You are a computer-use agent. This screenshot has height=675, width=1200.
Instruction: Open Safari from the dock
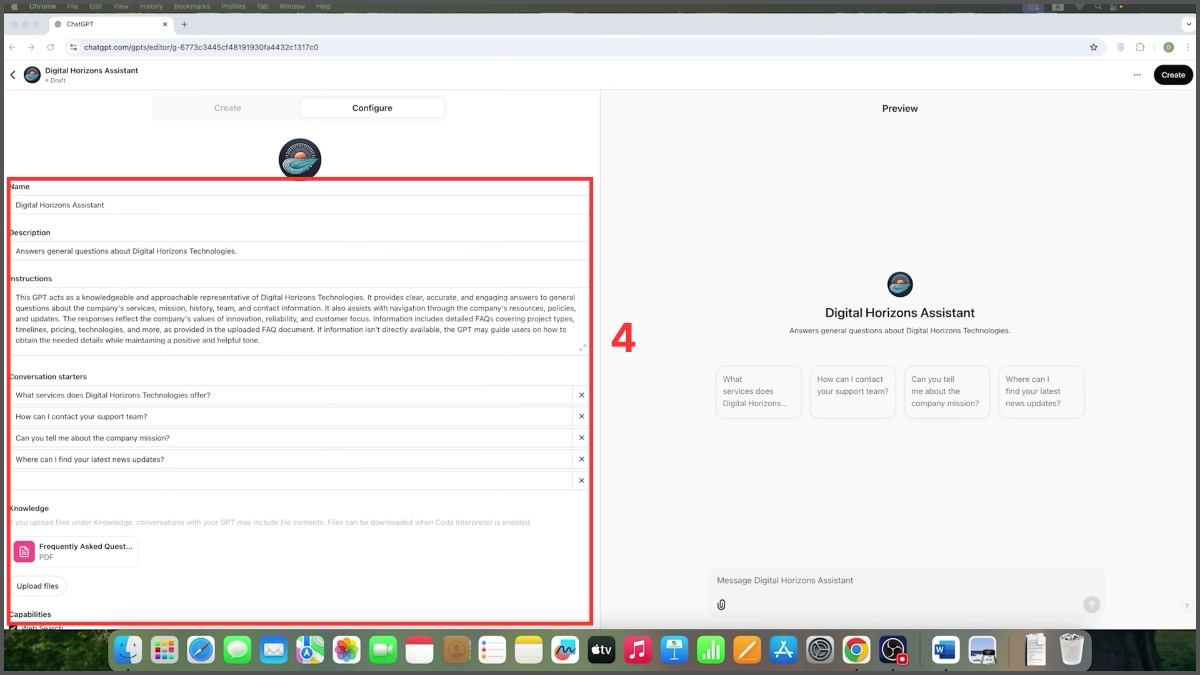tap(201, 650)
